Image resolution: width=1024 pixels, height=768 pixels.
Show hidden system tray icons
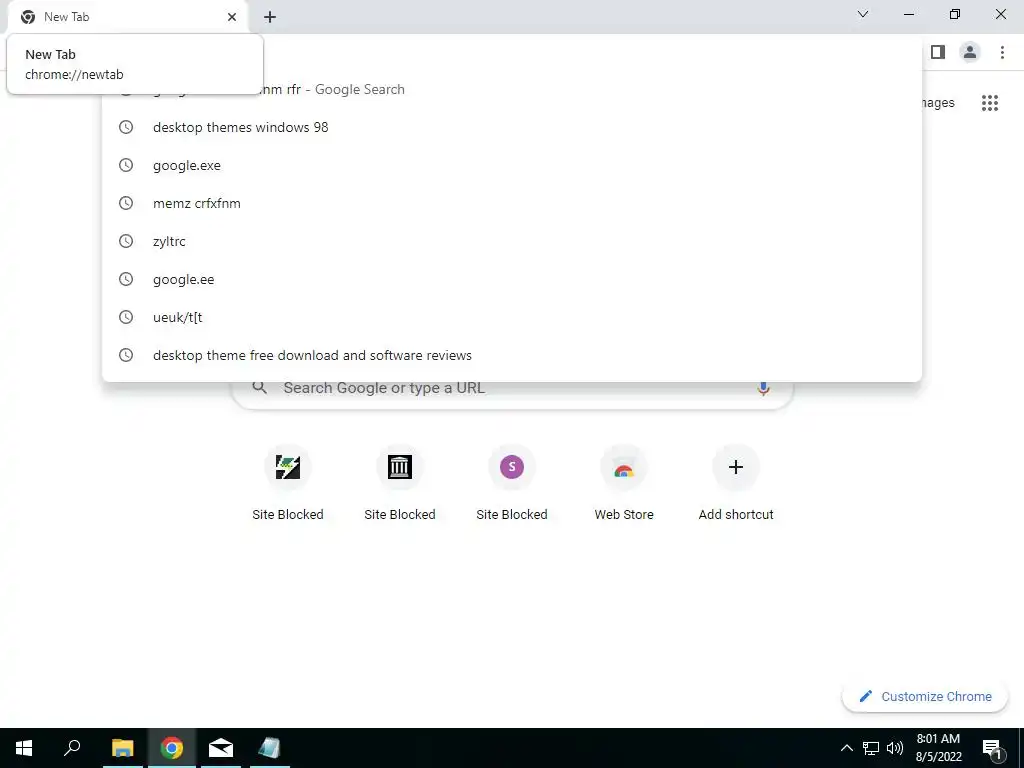(x=846, y=748)
